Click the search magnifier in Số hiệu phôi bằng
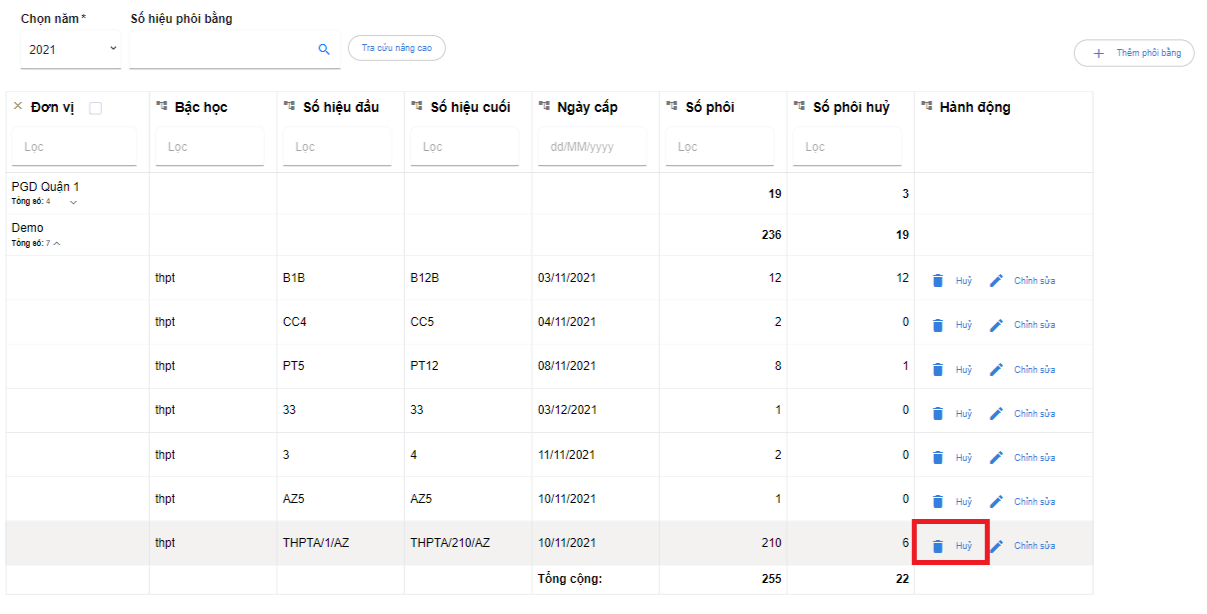1207x614 pixels. click(324, 49)
